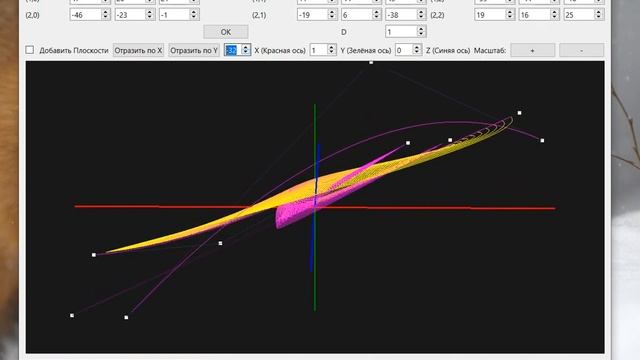Image resolution: width=640 pixels, height=360 pixels.
Task: Select the control point at yellow surface's left tip
Action: pos(94,255)
